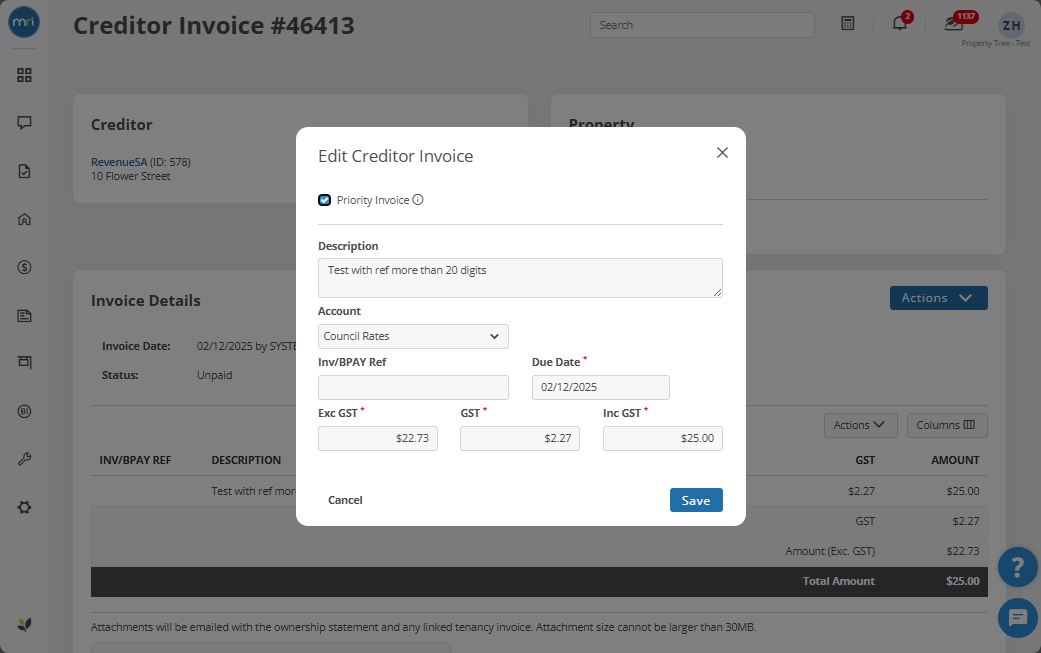Open the dollar sign accounting sidebar icon
Viewport: 1041px width, 653px height.
tap(25, 267)
